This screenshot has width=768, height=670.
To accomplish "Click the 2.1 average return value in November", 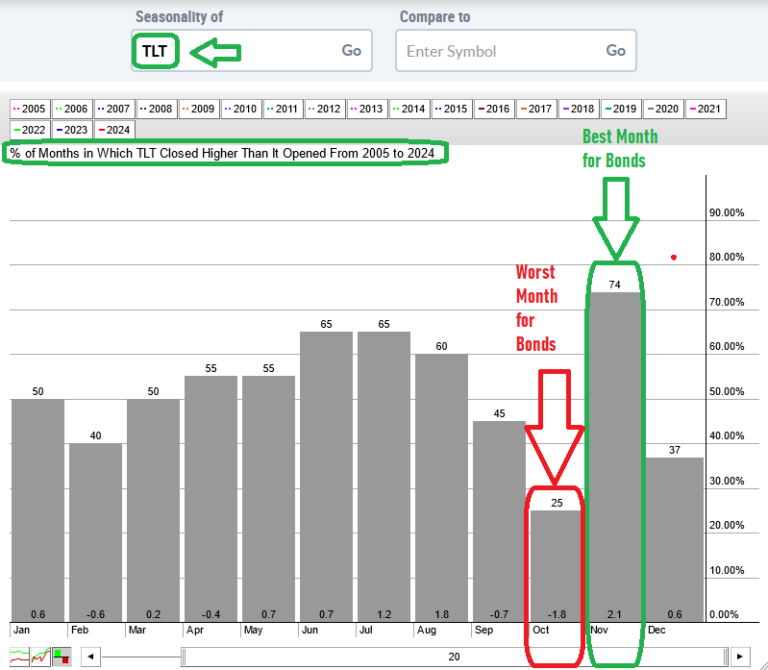I will 614,614.
